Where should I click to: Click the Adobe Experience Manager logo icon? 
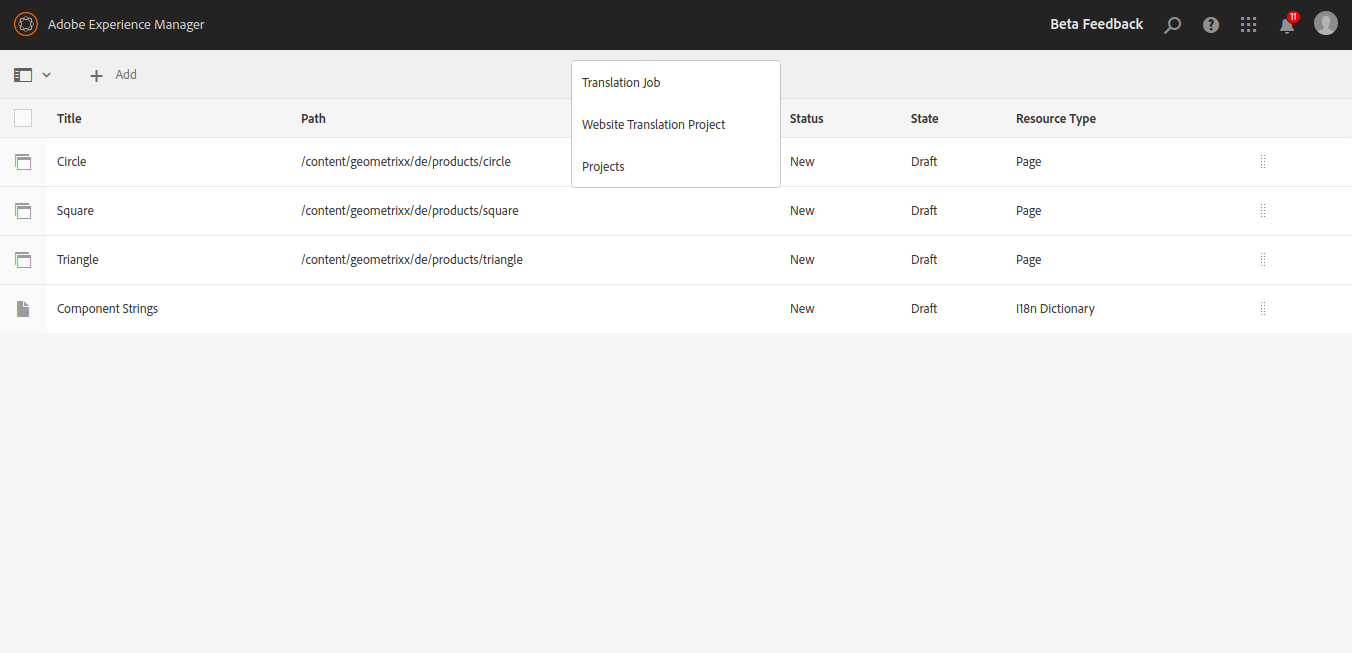(x=26, y=25)
